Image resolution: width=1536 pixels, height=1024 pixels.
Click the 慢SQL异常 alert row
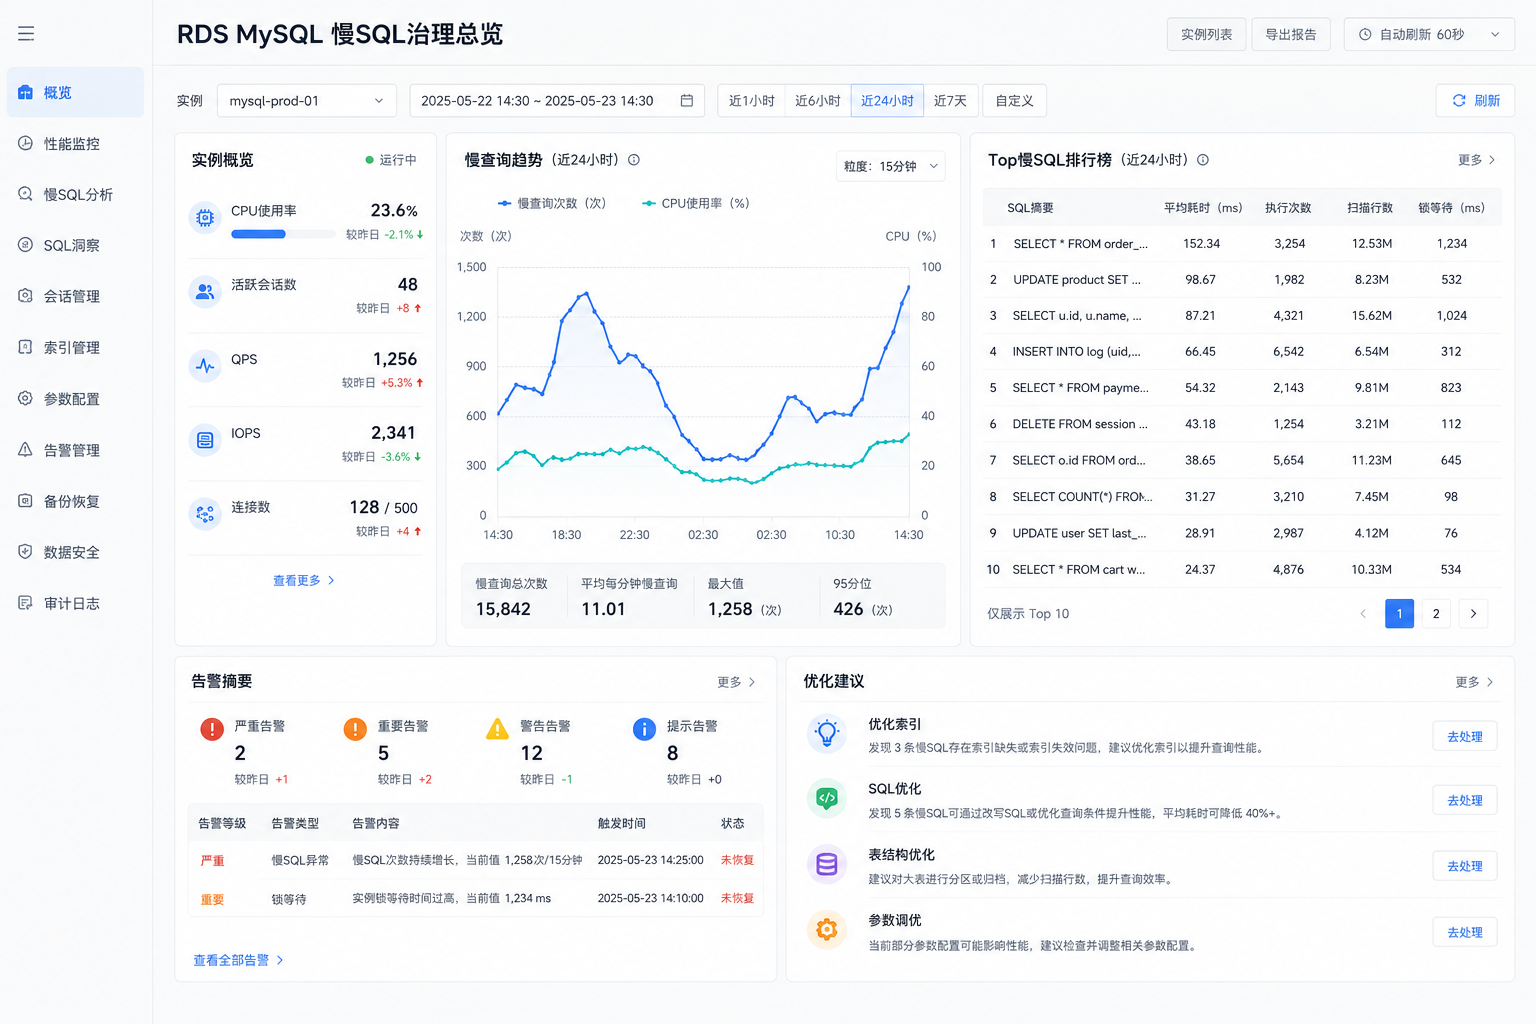click(x=475, y=860)
